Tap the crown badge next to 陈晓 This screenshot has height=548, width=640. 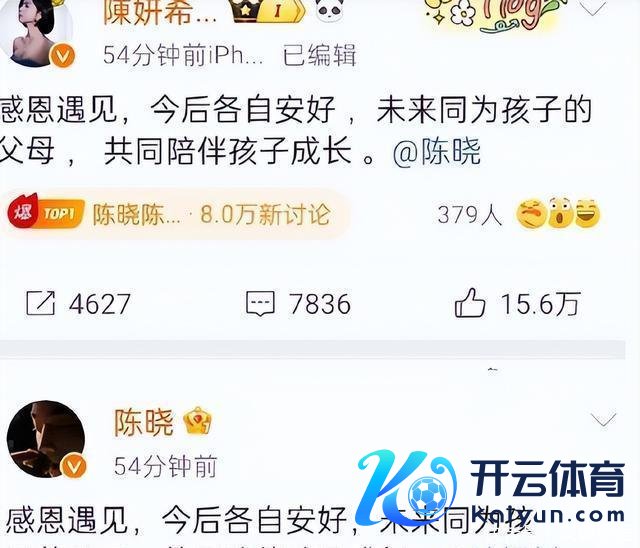198,421
